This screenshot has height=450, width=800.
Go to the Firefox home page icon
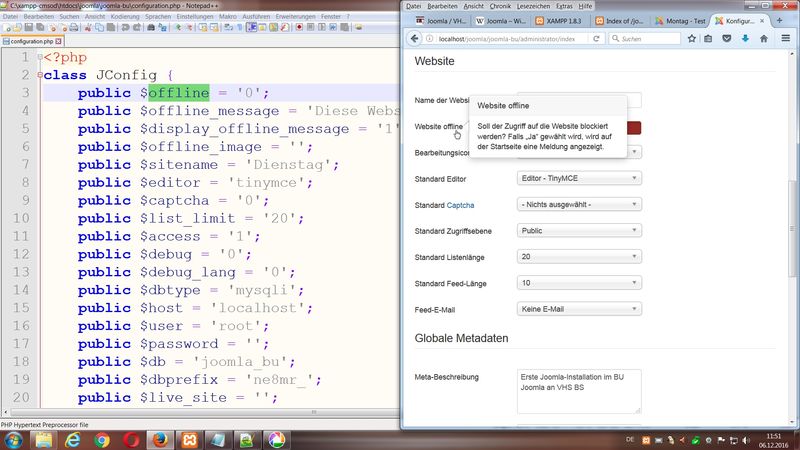click(x=763, y=39)
